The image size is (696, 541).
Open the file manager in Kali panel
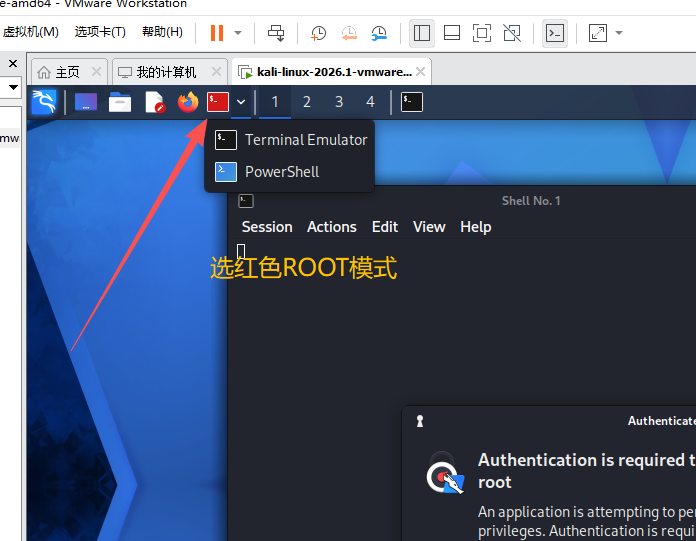coord(120,102)
